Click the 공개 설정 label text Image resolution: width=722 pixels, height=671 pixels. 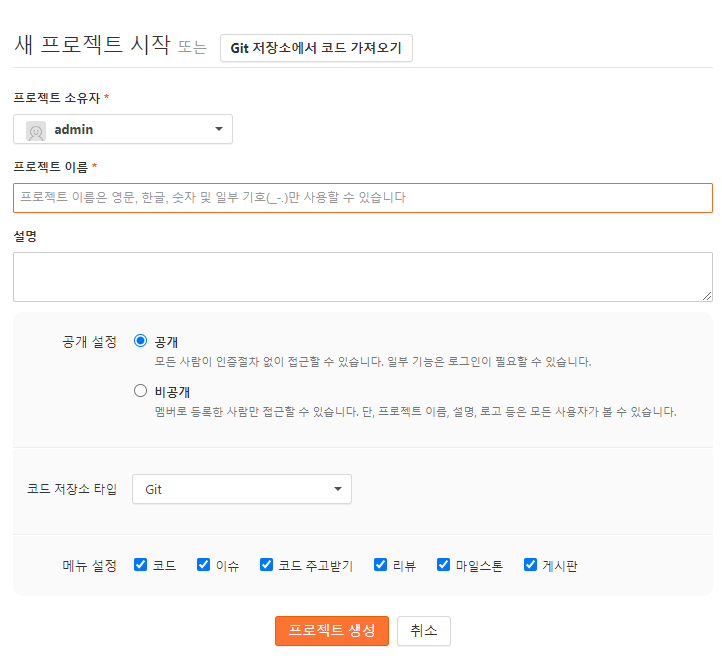[x=89, y=342]
